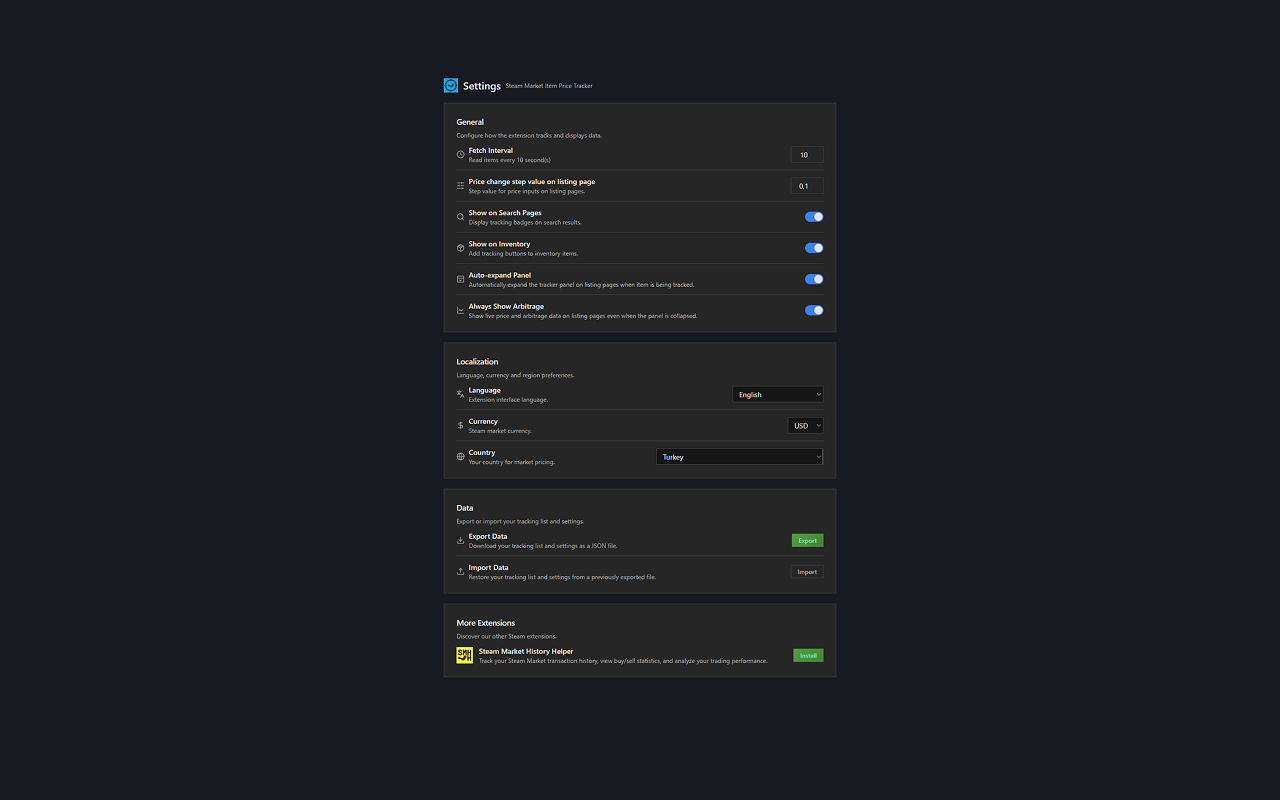This screenshot has width=1280, height=800.
Task: Click the Always Show Arbitrage label
Action: click(x=507, y=306)
